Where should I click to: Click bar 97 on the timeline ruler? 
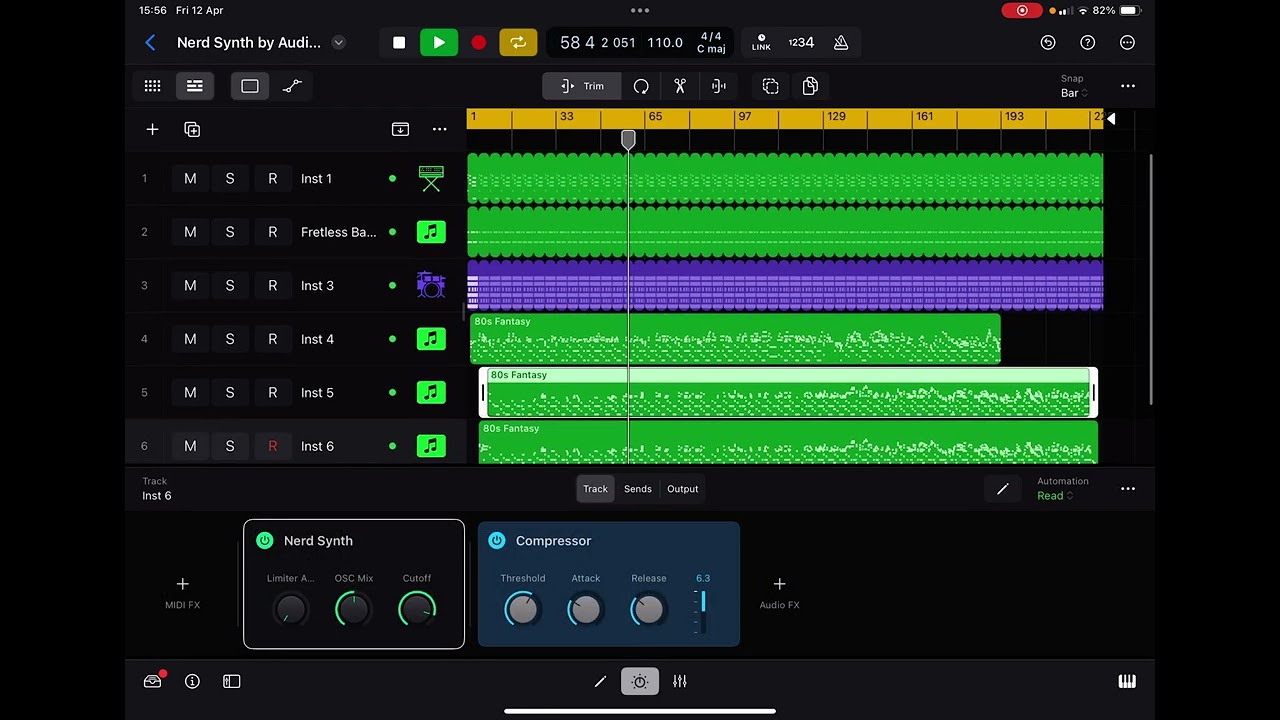[744, 117]
